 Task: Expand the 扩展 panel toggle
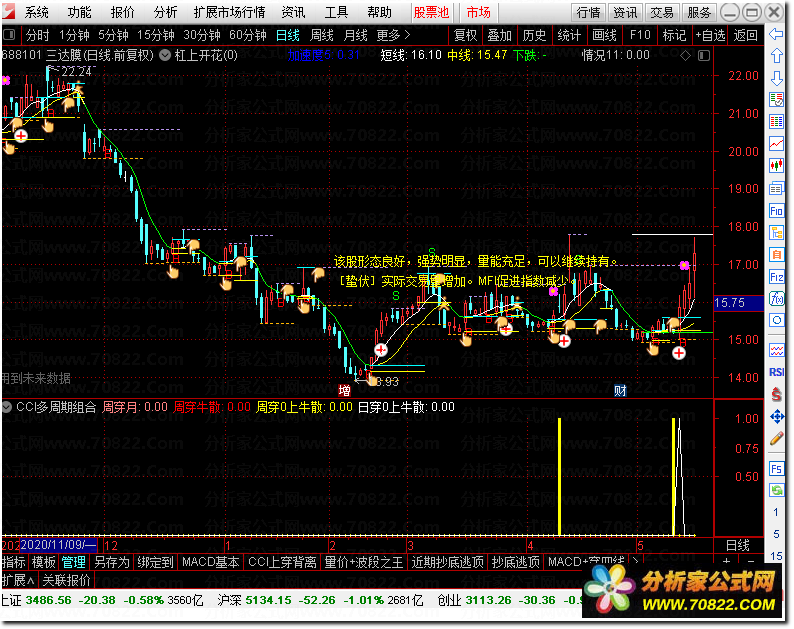point(19,580)
